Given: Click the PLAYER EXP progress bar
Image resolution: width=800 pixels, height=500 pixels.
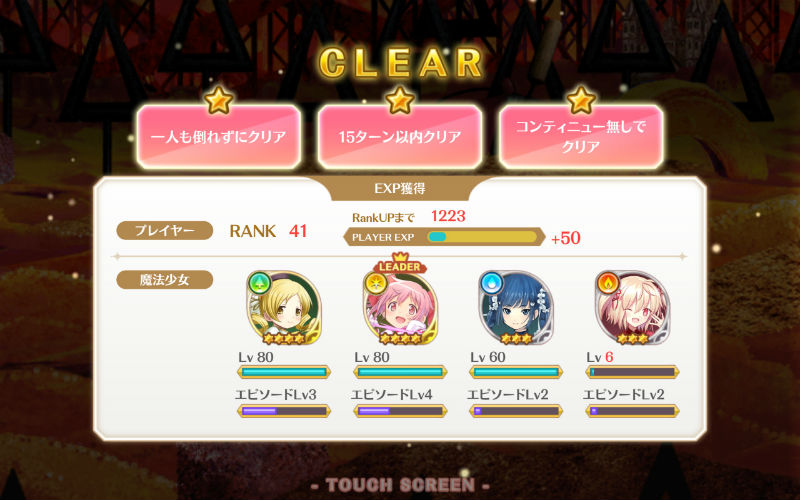Looking at the screenshot, I should (x=482, y=237).
